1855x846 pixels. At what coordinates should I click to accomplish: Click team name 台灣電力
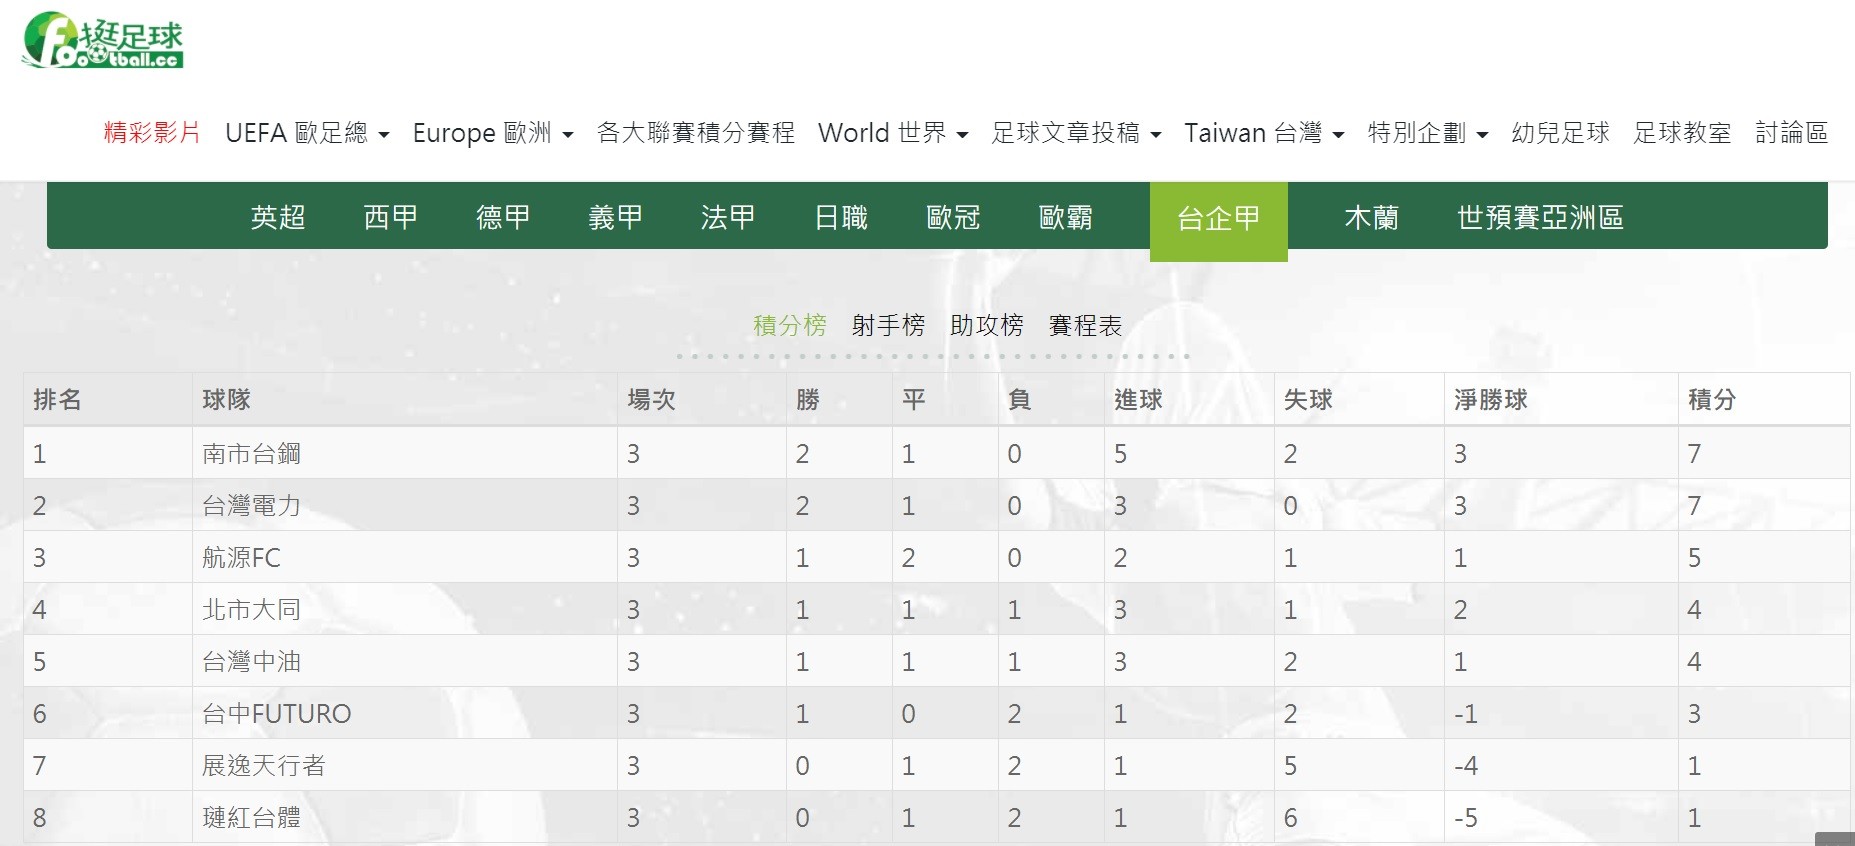(x=251, y=506)
